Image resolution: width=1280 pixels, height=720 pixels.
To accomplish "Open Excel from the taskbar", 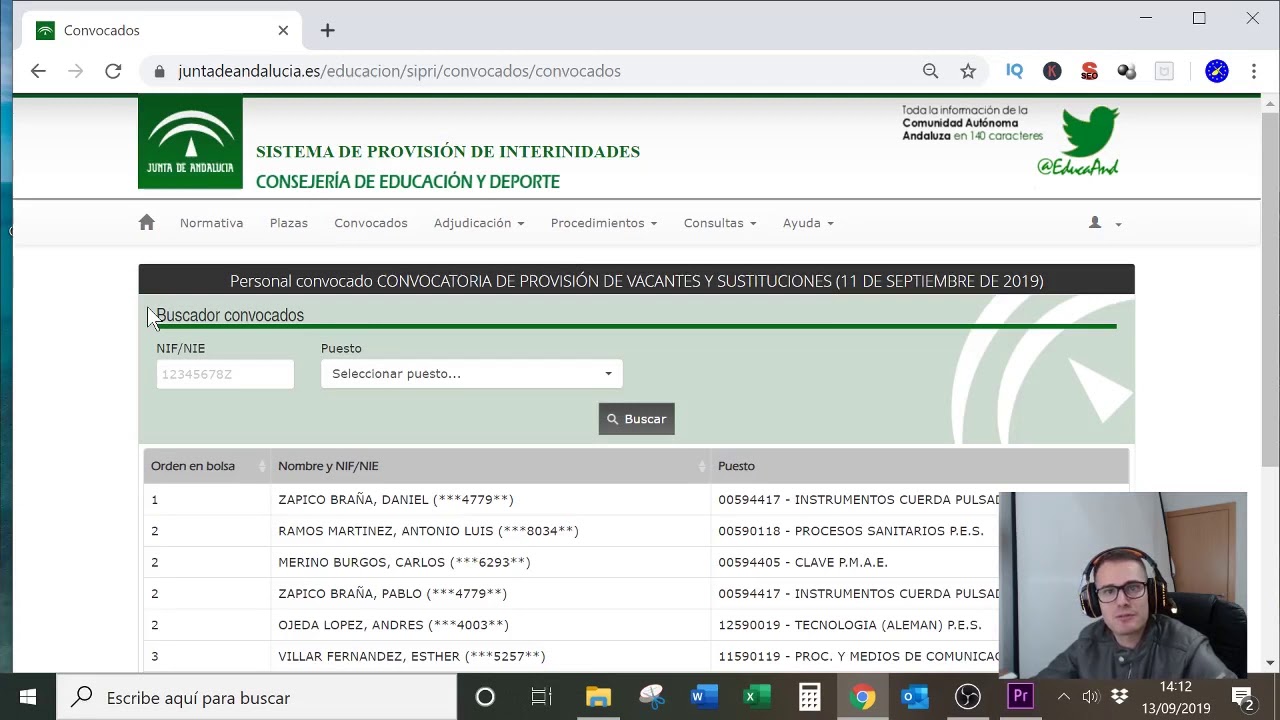I will tap(757, 697).
